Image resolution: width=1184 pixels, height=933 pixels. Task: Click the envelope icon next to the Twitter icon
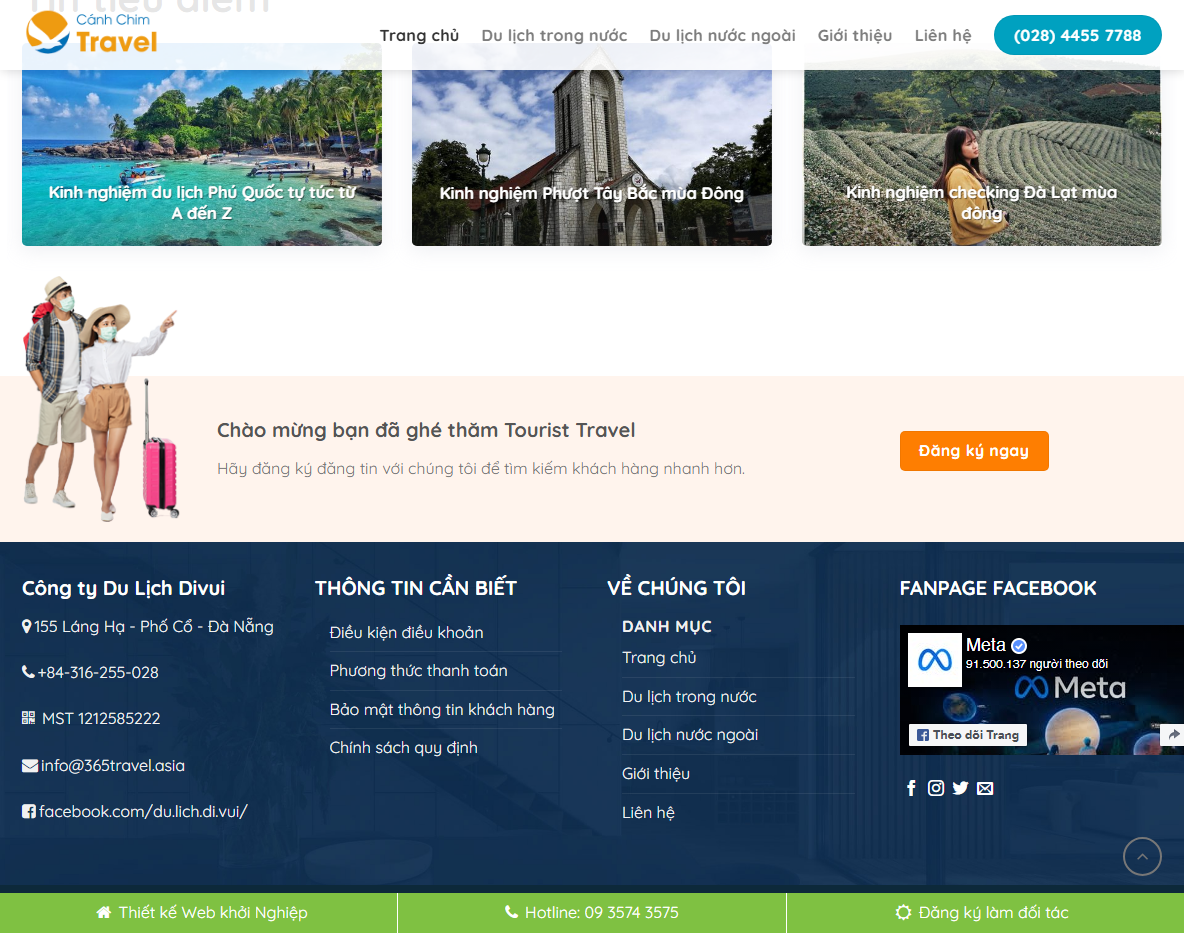click(x=985, y=788)
